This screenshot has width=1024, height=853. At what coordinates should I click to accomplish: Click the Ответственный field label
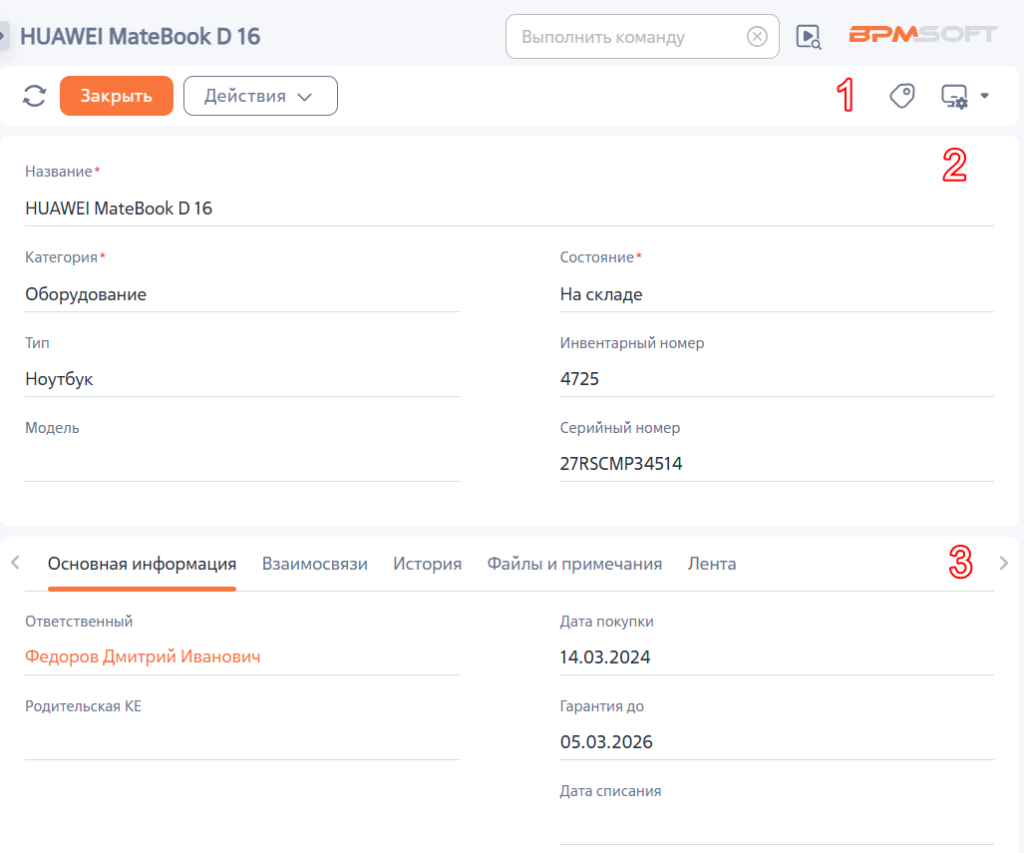tap(79, 621)
